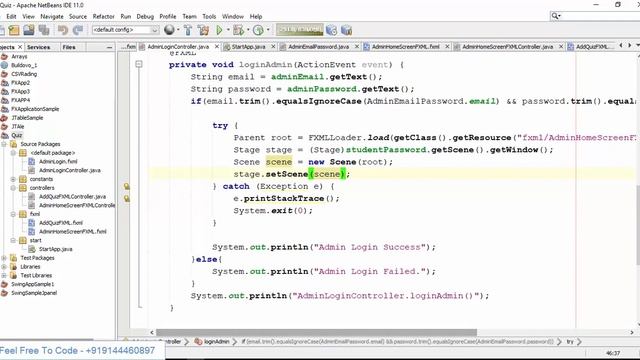Switch to the Services tab

point(38,47)
